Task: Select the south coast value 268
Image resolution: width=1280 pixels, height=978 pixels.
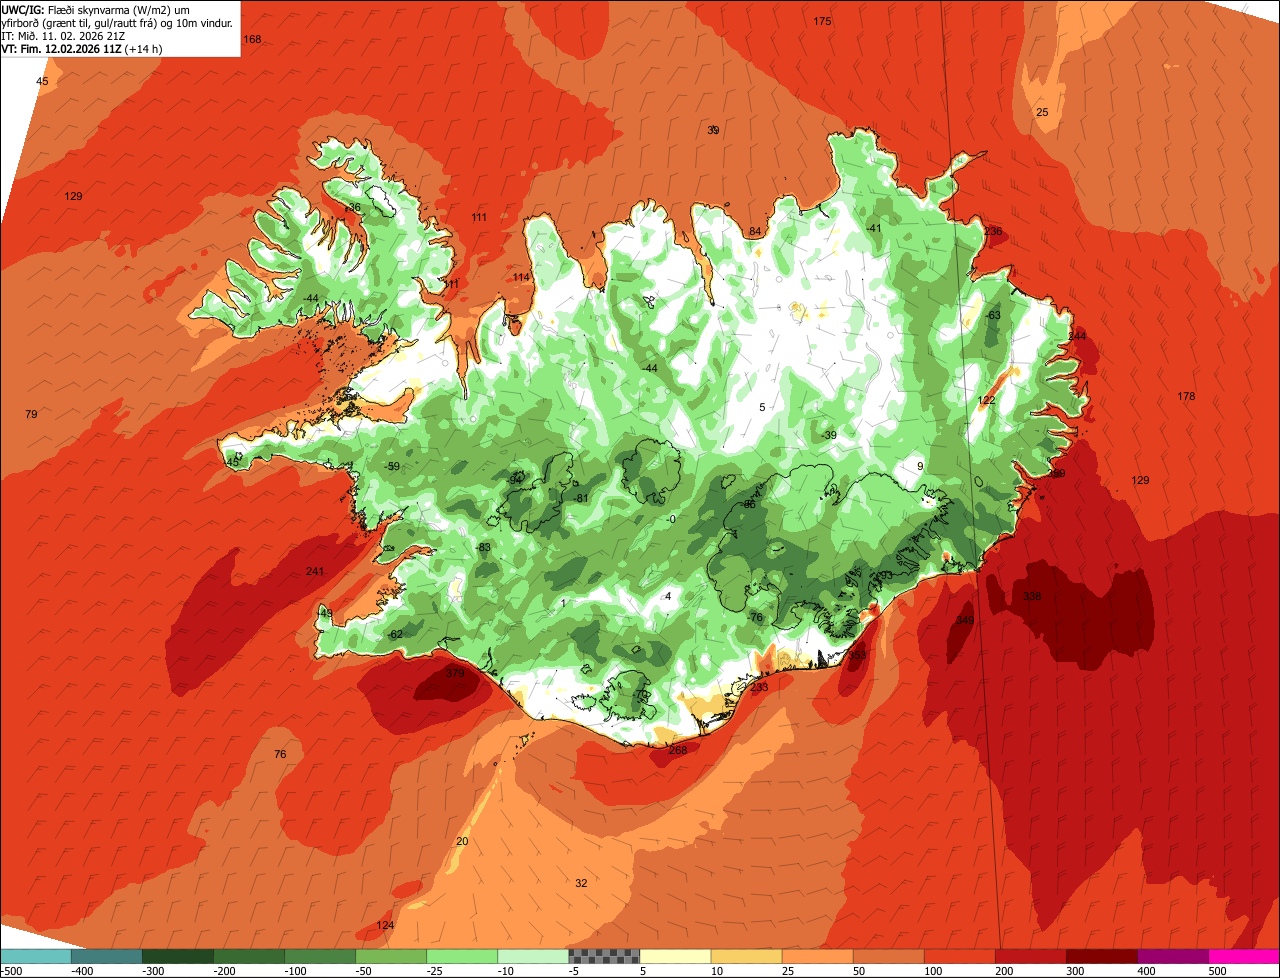Action: [678, 750]
